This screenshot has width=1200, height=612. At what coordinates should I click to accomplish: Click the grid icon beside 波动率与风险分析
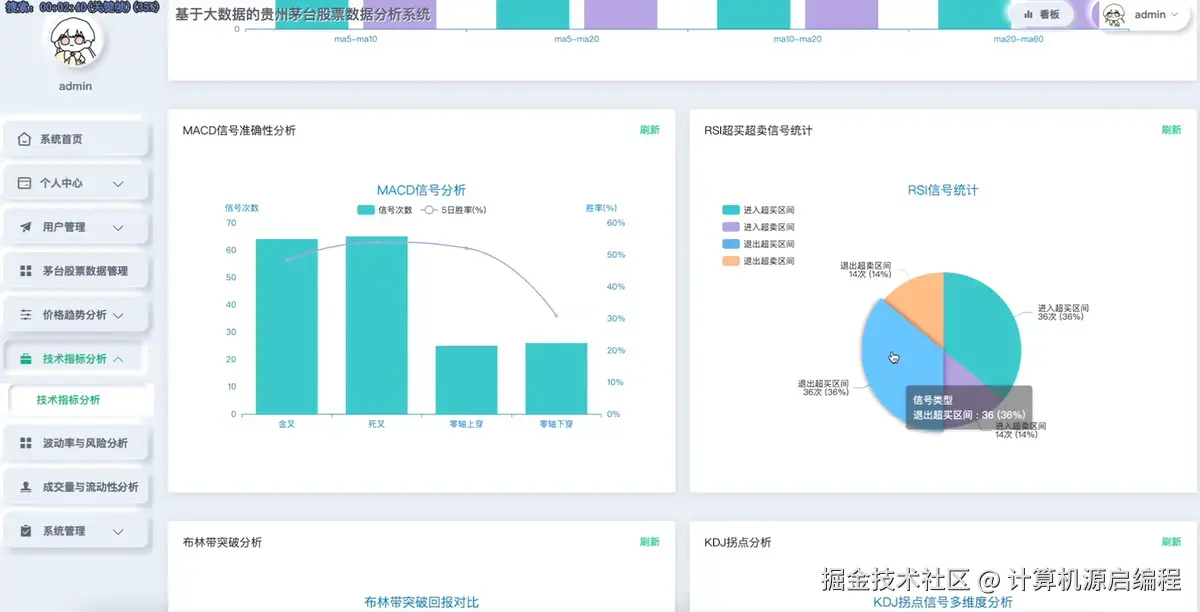25,443
